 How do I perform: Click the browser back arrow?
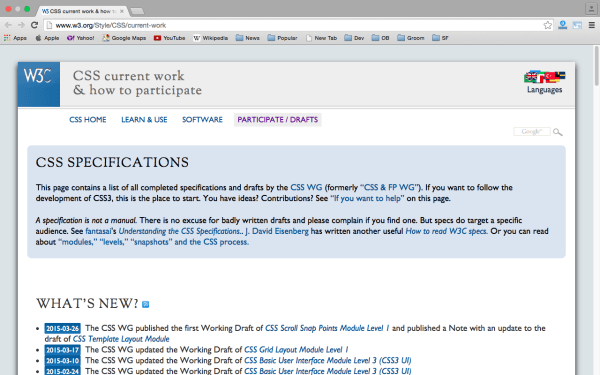pyautogui.click(x=8, y=25)
